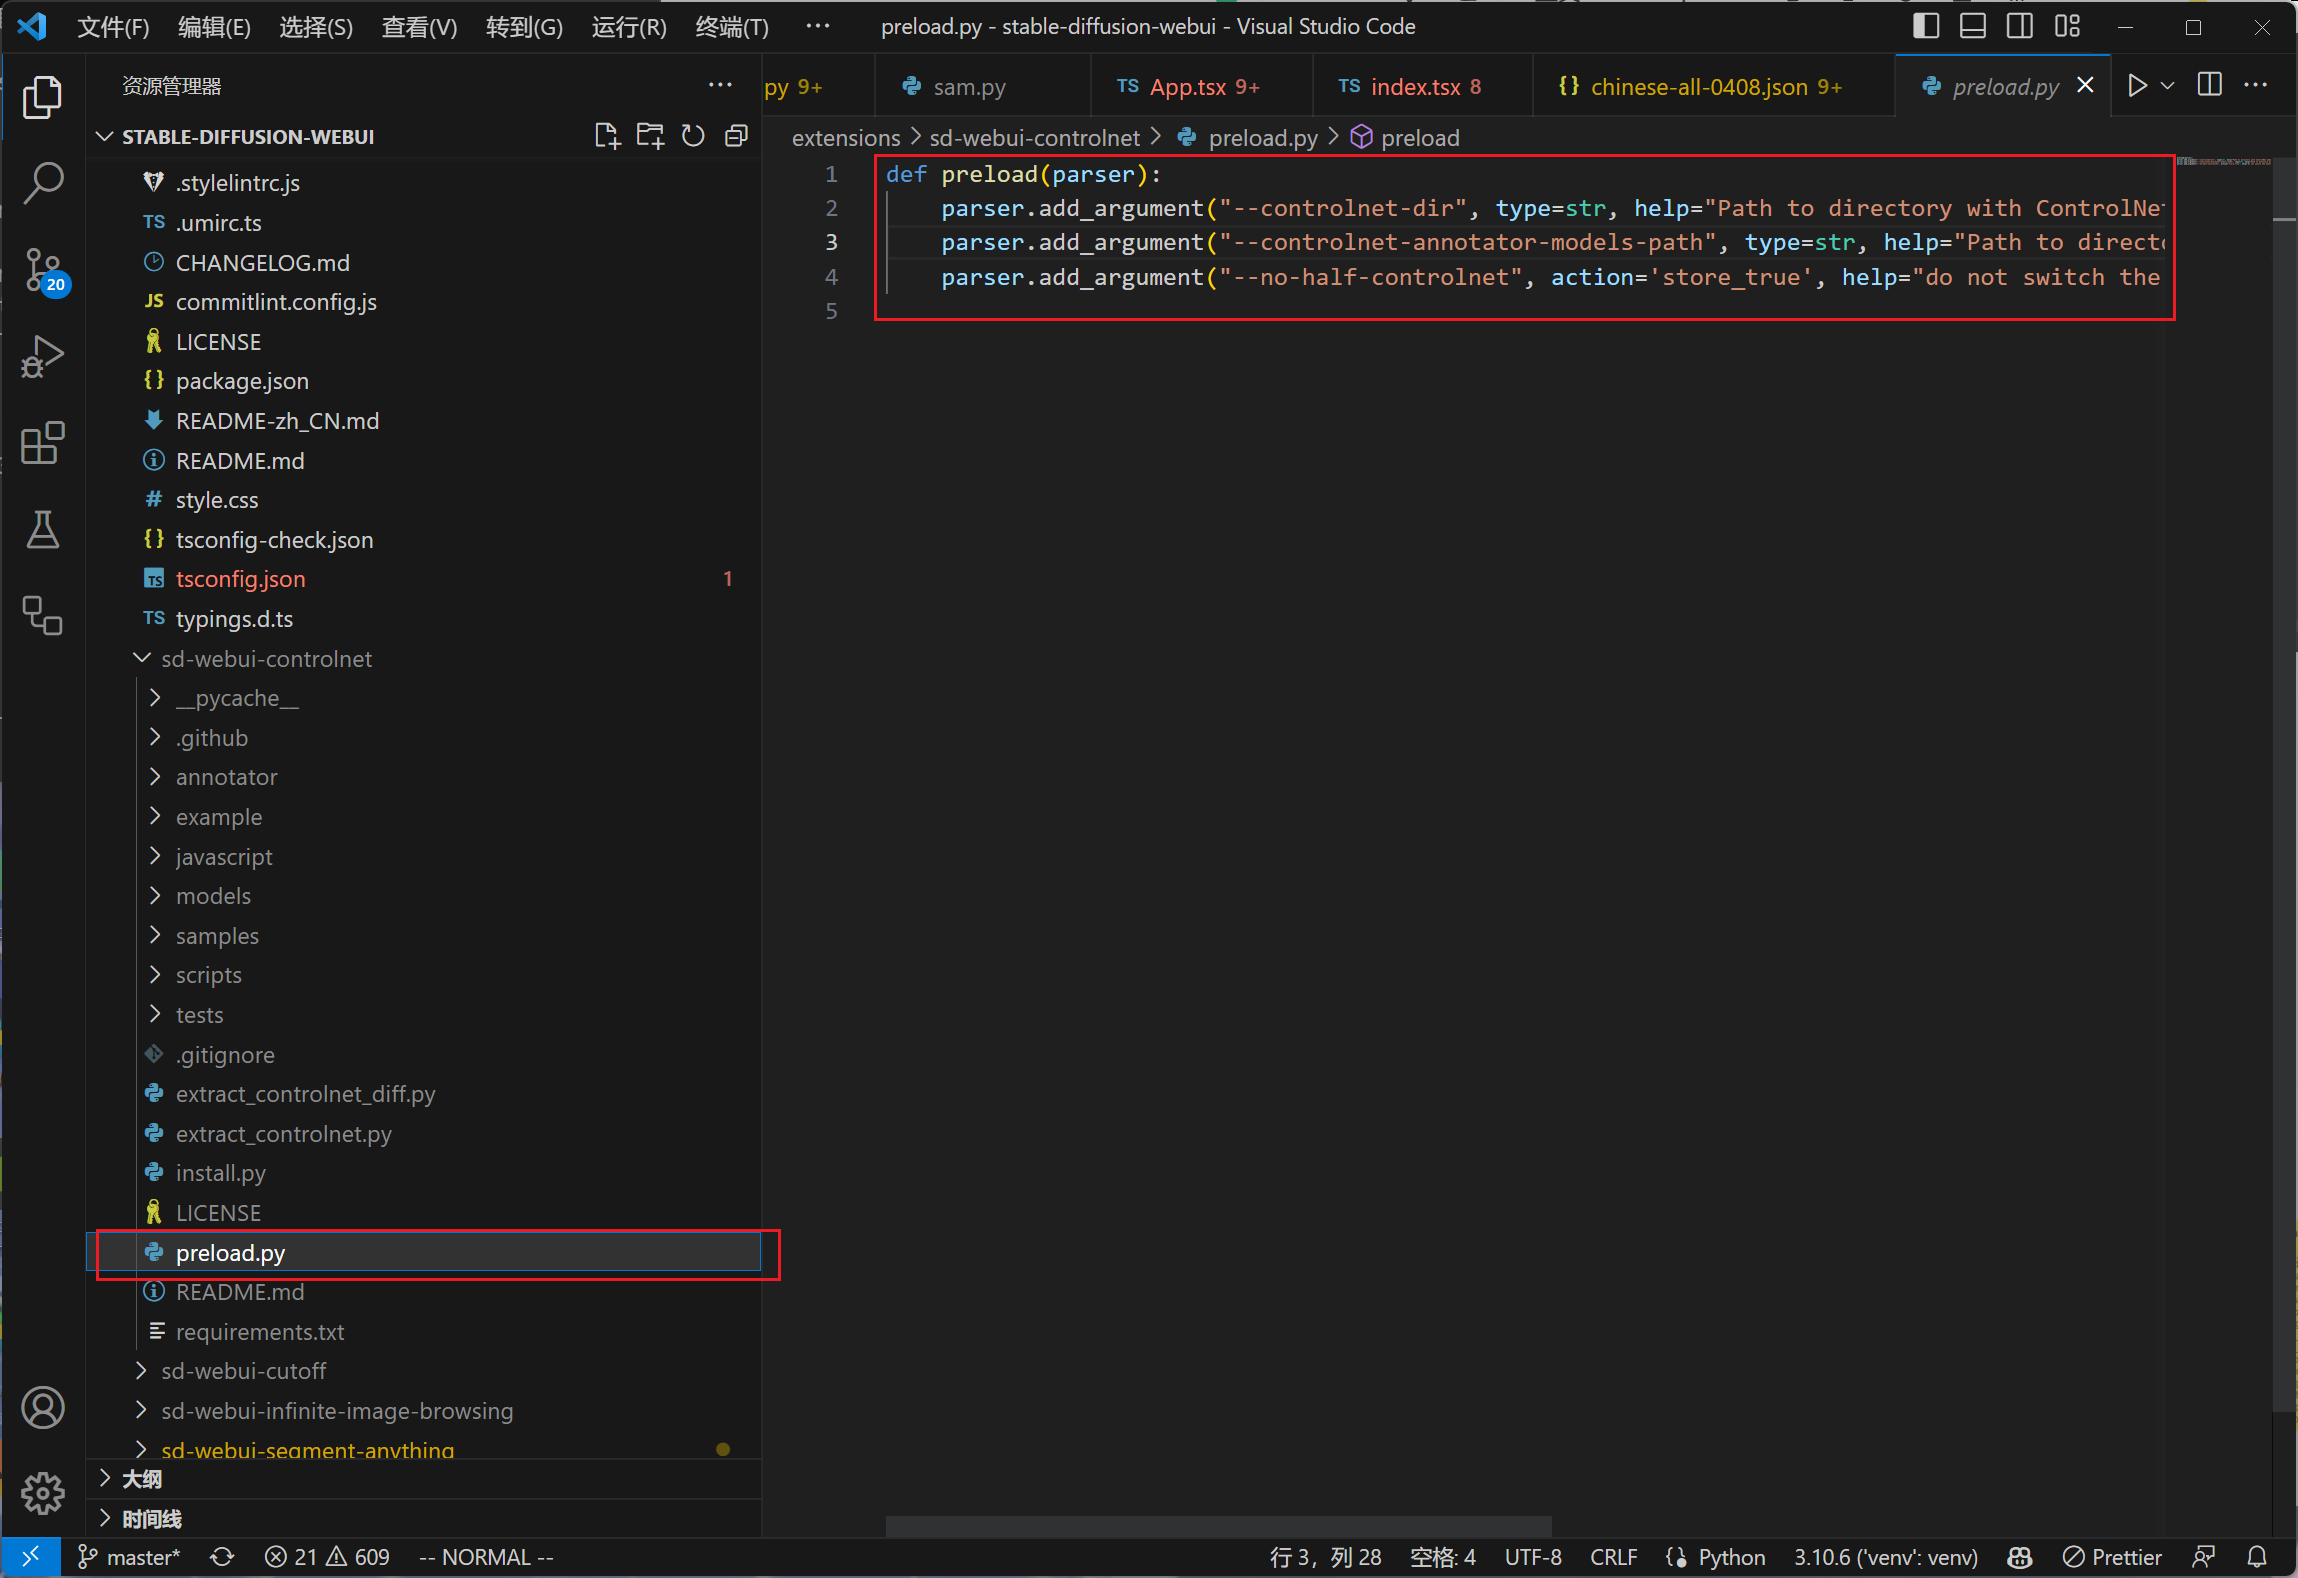Toggle the primary side bar layout
This screenshot has height=1578, width=2298.
click(x=1925, y=27)
